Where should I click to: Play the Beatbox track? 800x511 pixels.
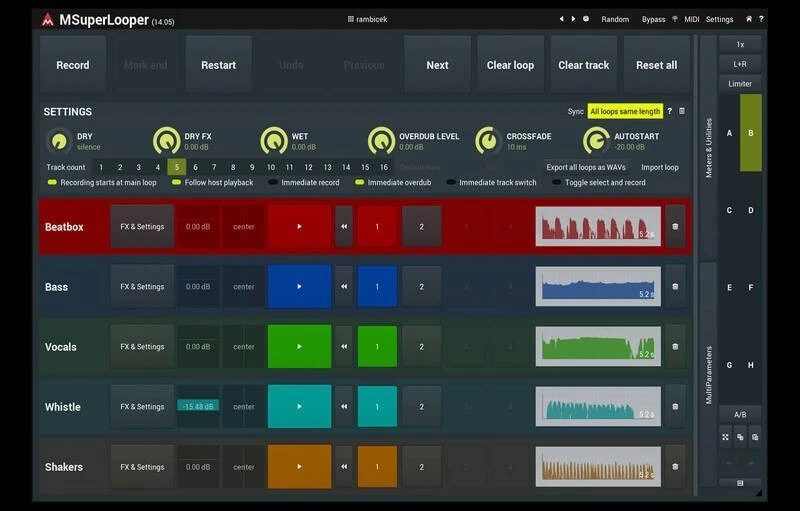coord(299,226)
